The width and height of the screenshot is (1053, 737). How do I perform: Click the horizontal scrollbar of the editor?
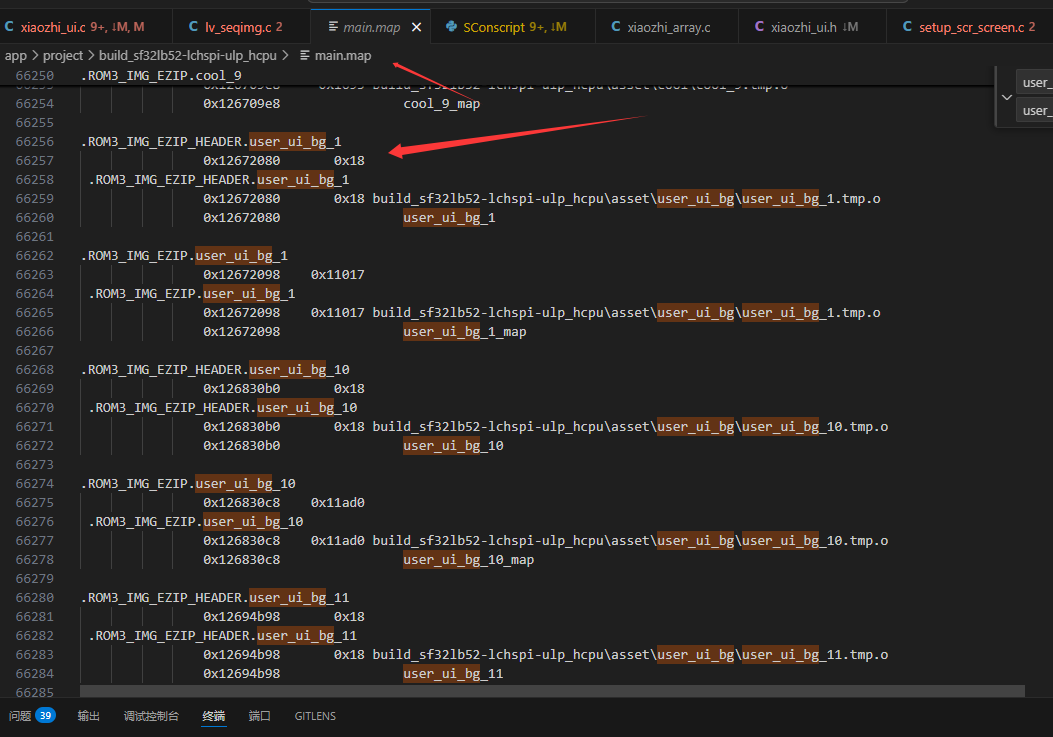point(552,691)
